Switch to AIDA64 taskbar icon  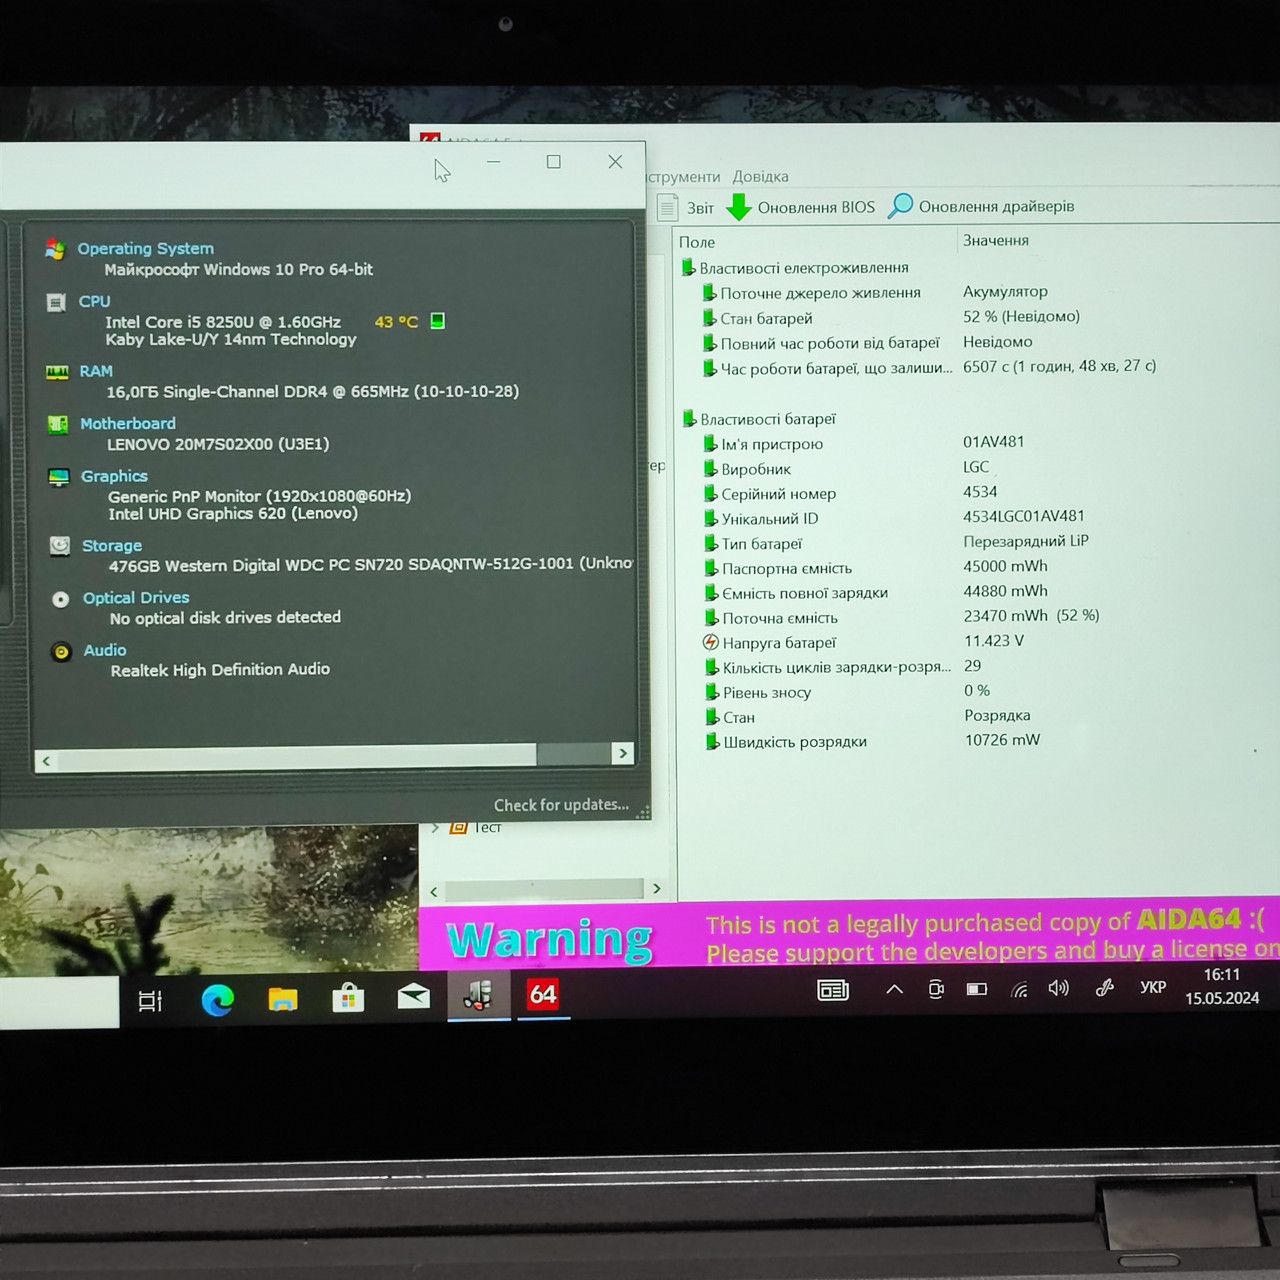tap(543, 994)
